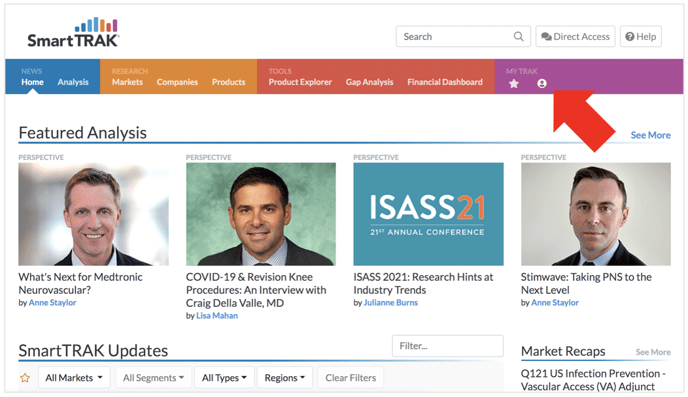
Task: Click the Featured Analysis heading
Action: pyautogui.click(x=82, y=133)
